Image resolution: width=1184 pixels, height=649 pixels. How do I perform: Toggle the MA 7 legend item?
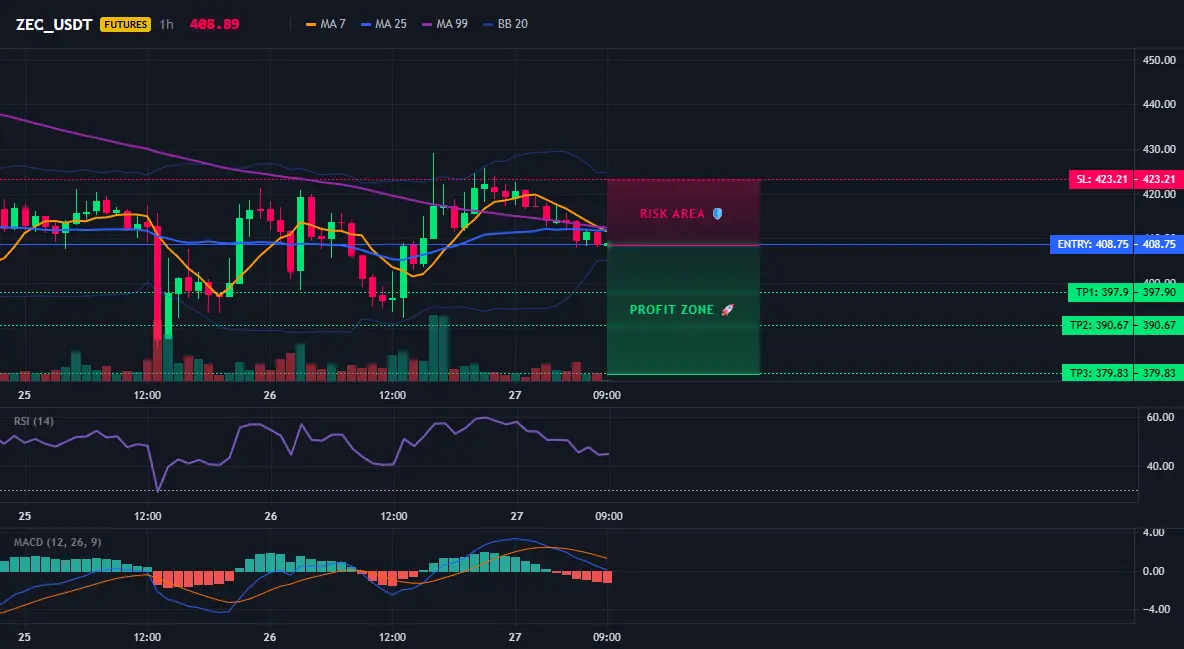(325, 24)
